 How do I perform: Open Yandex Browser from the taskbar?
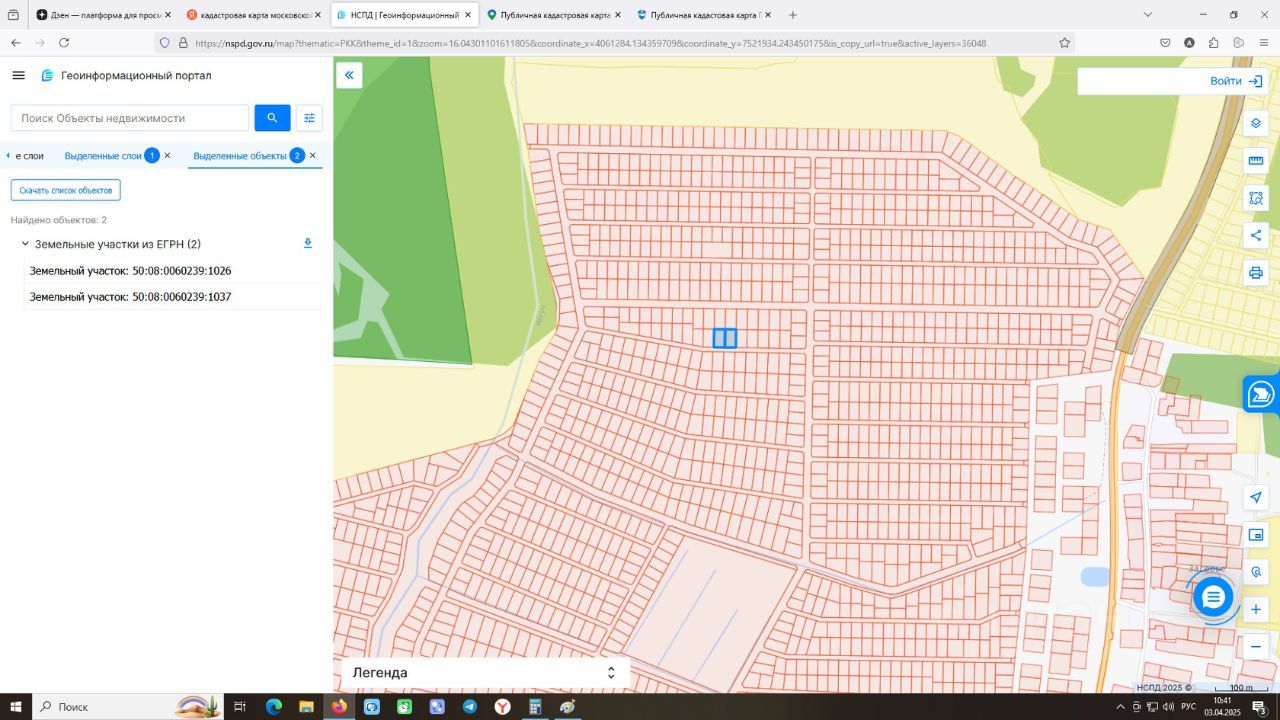(502, 707)
